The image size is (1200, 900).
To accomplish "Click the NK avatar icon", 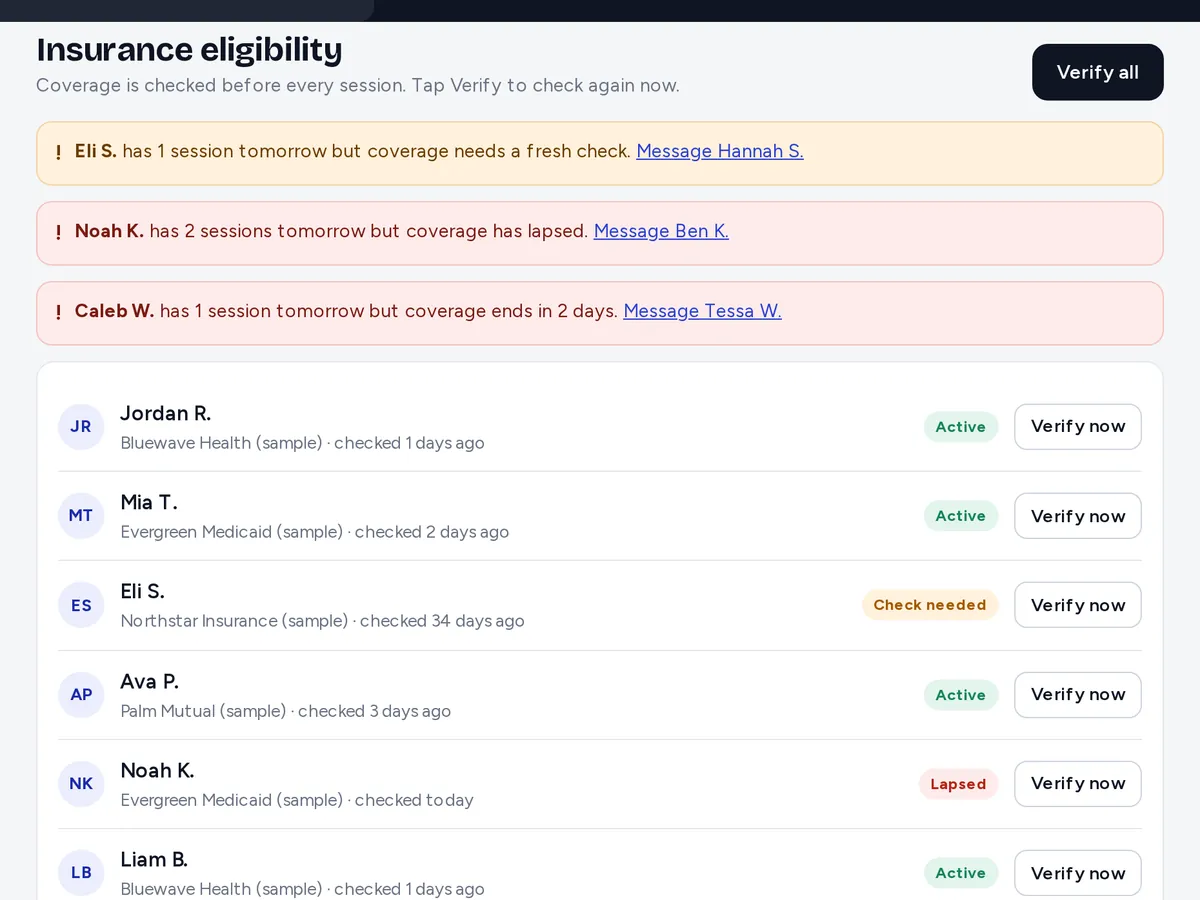I will [81, 784].
